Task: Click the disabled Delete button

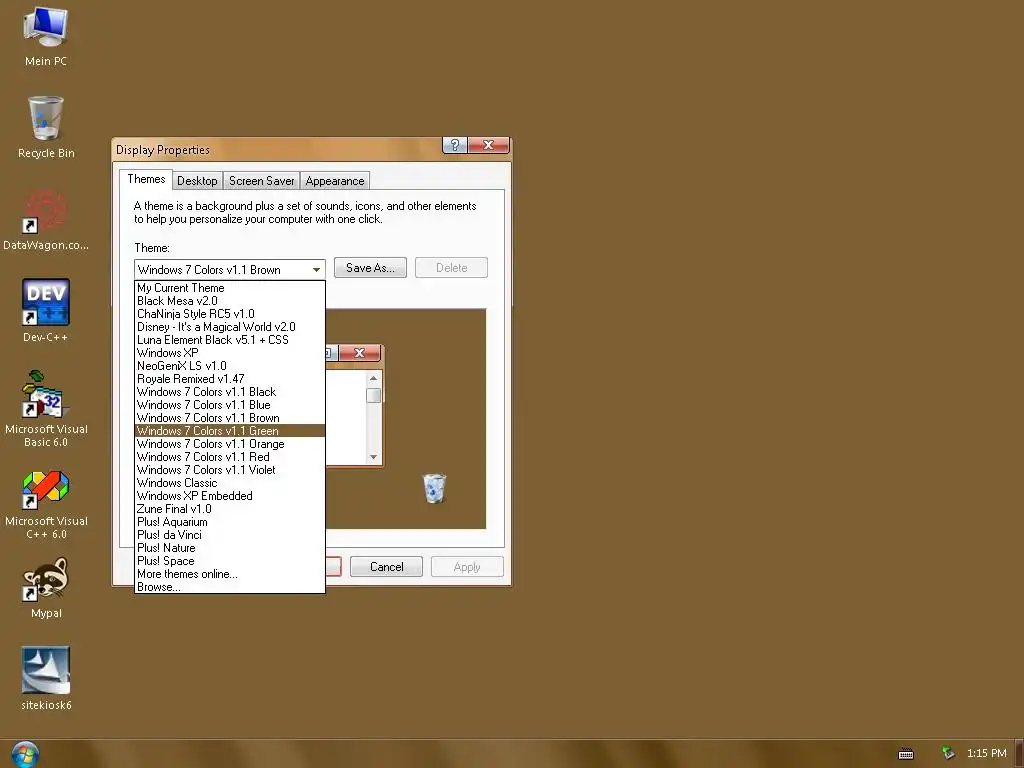Action: pyautogui.click(x=451, y=268)
